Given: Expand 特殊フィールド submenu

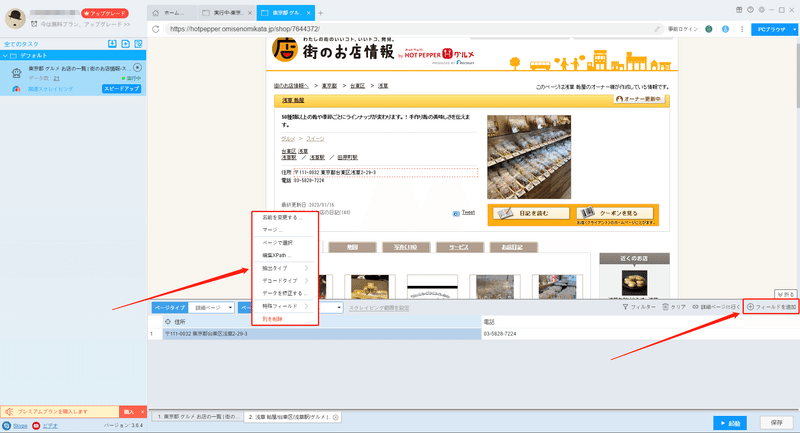Looking at the screenshot, I should pos(285,306).
